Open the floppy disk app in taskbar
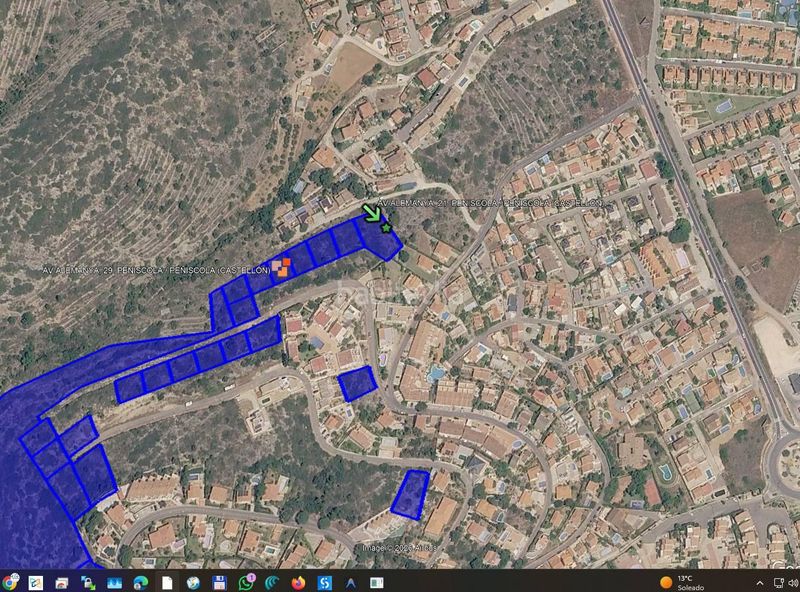Viewport: 800px width, 592px height. click(219, 582)
